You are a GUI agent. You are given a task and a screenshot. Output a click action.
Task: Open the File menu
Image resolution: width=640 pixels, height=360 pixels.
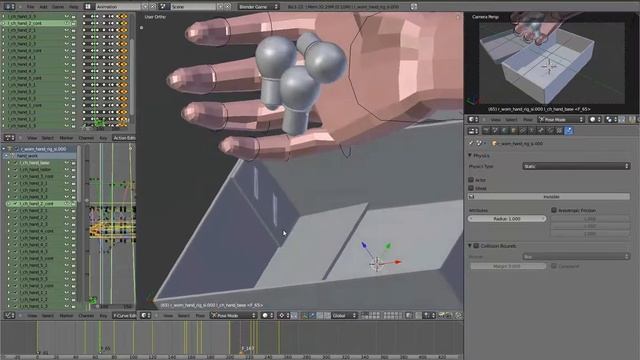click(x=30, y=7)
